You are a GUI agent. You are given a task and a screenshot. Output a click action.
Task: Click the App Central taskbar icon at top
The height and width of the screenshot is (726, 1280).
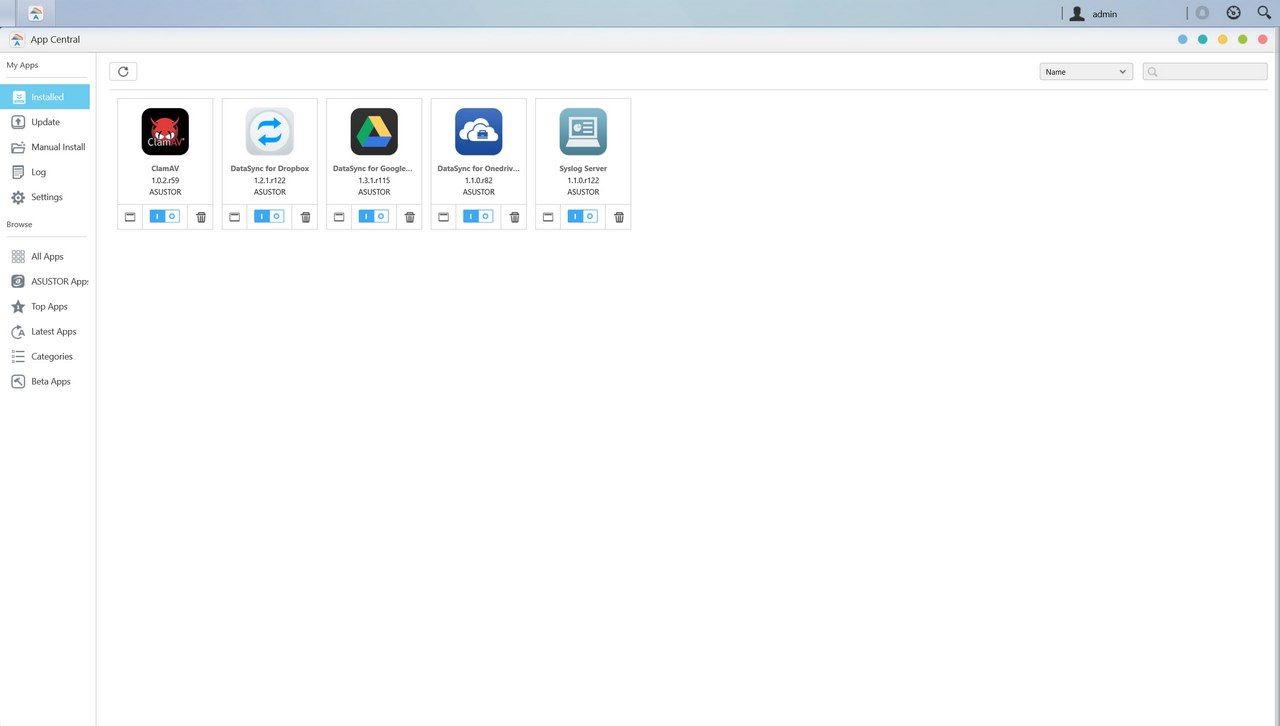[36, 13]
